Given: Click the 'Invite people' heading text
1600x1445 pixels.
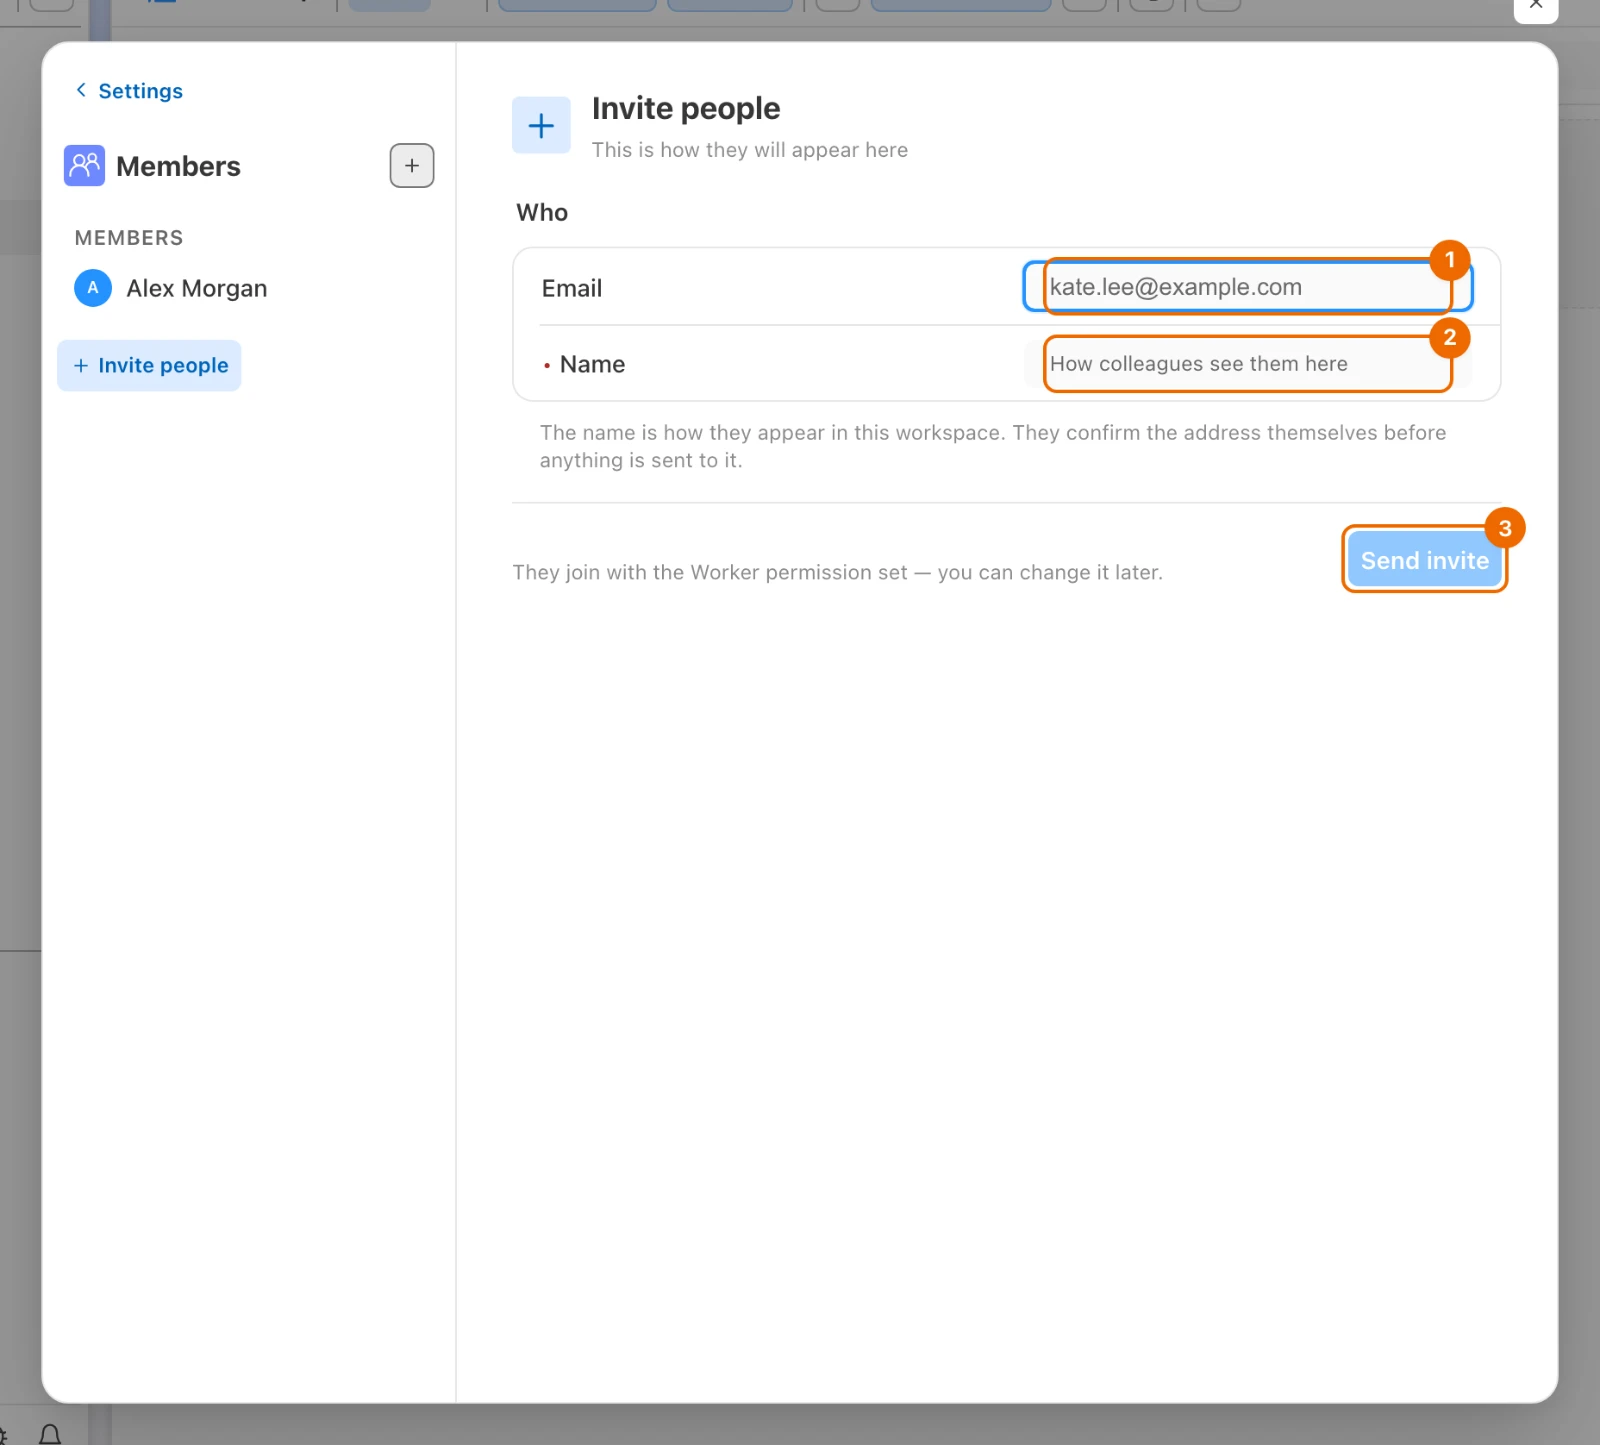Looking at the screenshot, I should (x=686, y=108).
